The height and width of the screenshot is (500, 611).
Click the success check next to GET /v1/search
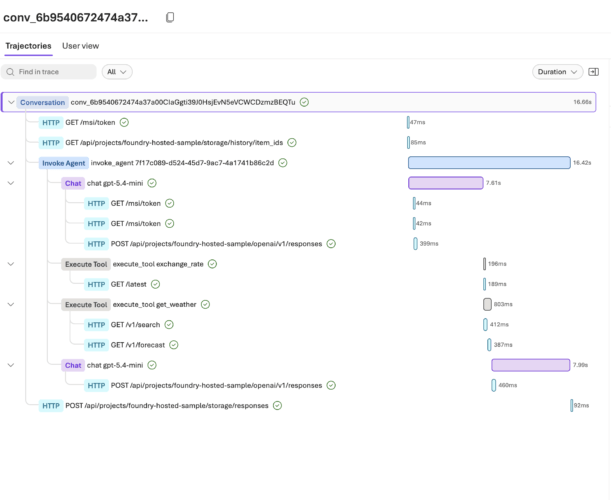[169, 325]
